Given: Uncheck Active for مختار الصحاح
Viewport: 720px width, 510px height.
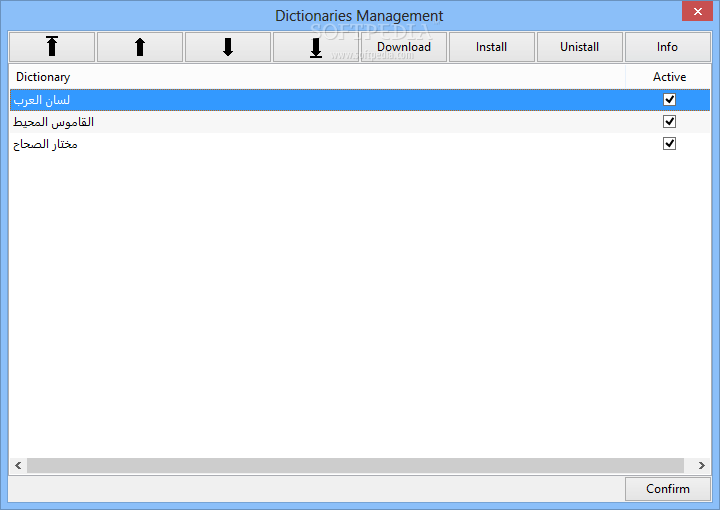Looking at the screenshot, I should tap(669, 144).
